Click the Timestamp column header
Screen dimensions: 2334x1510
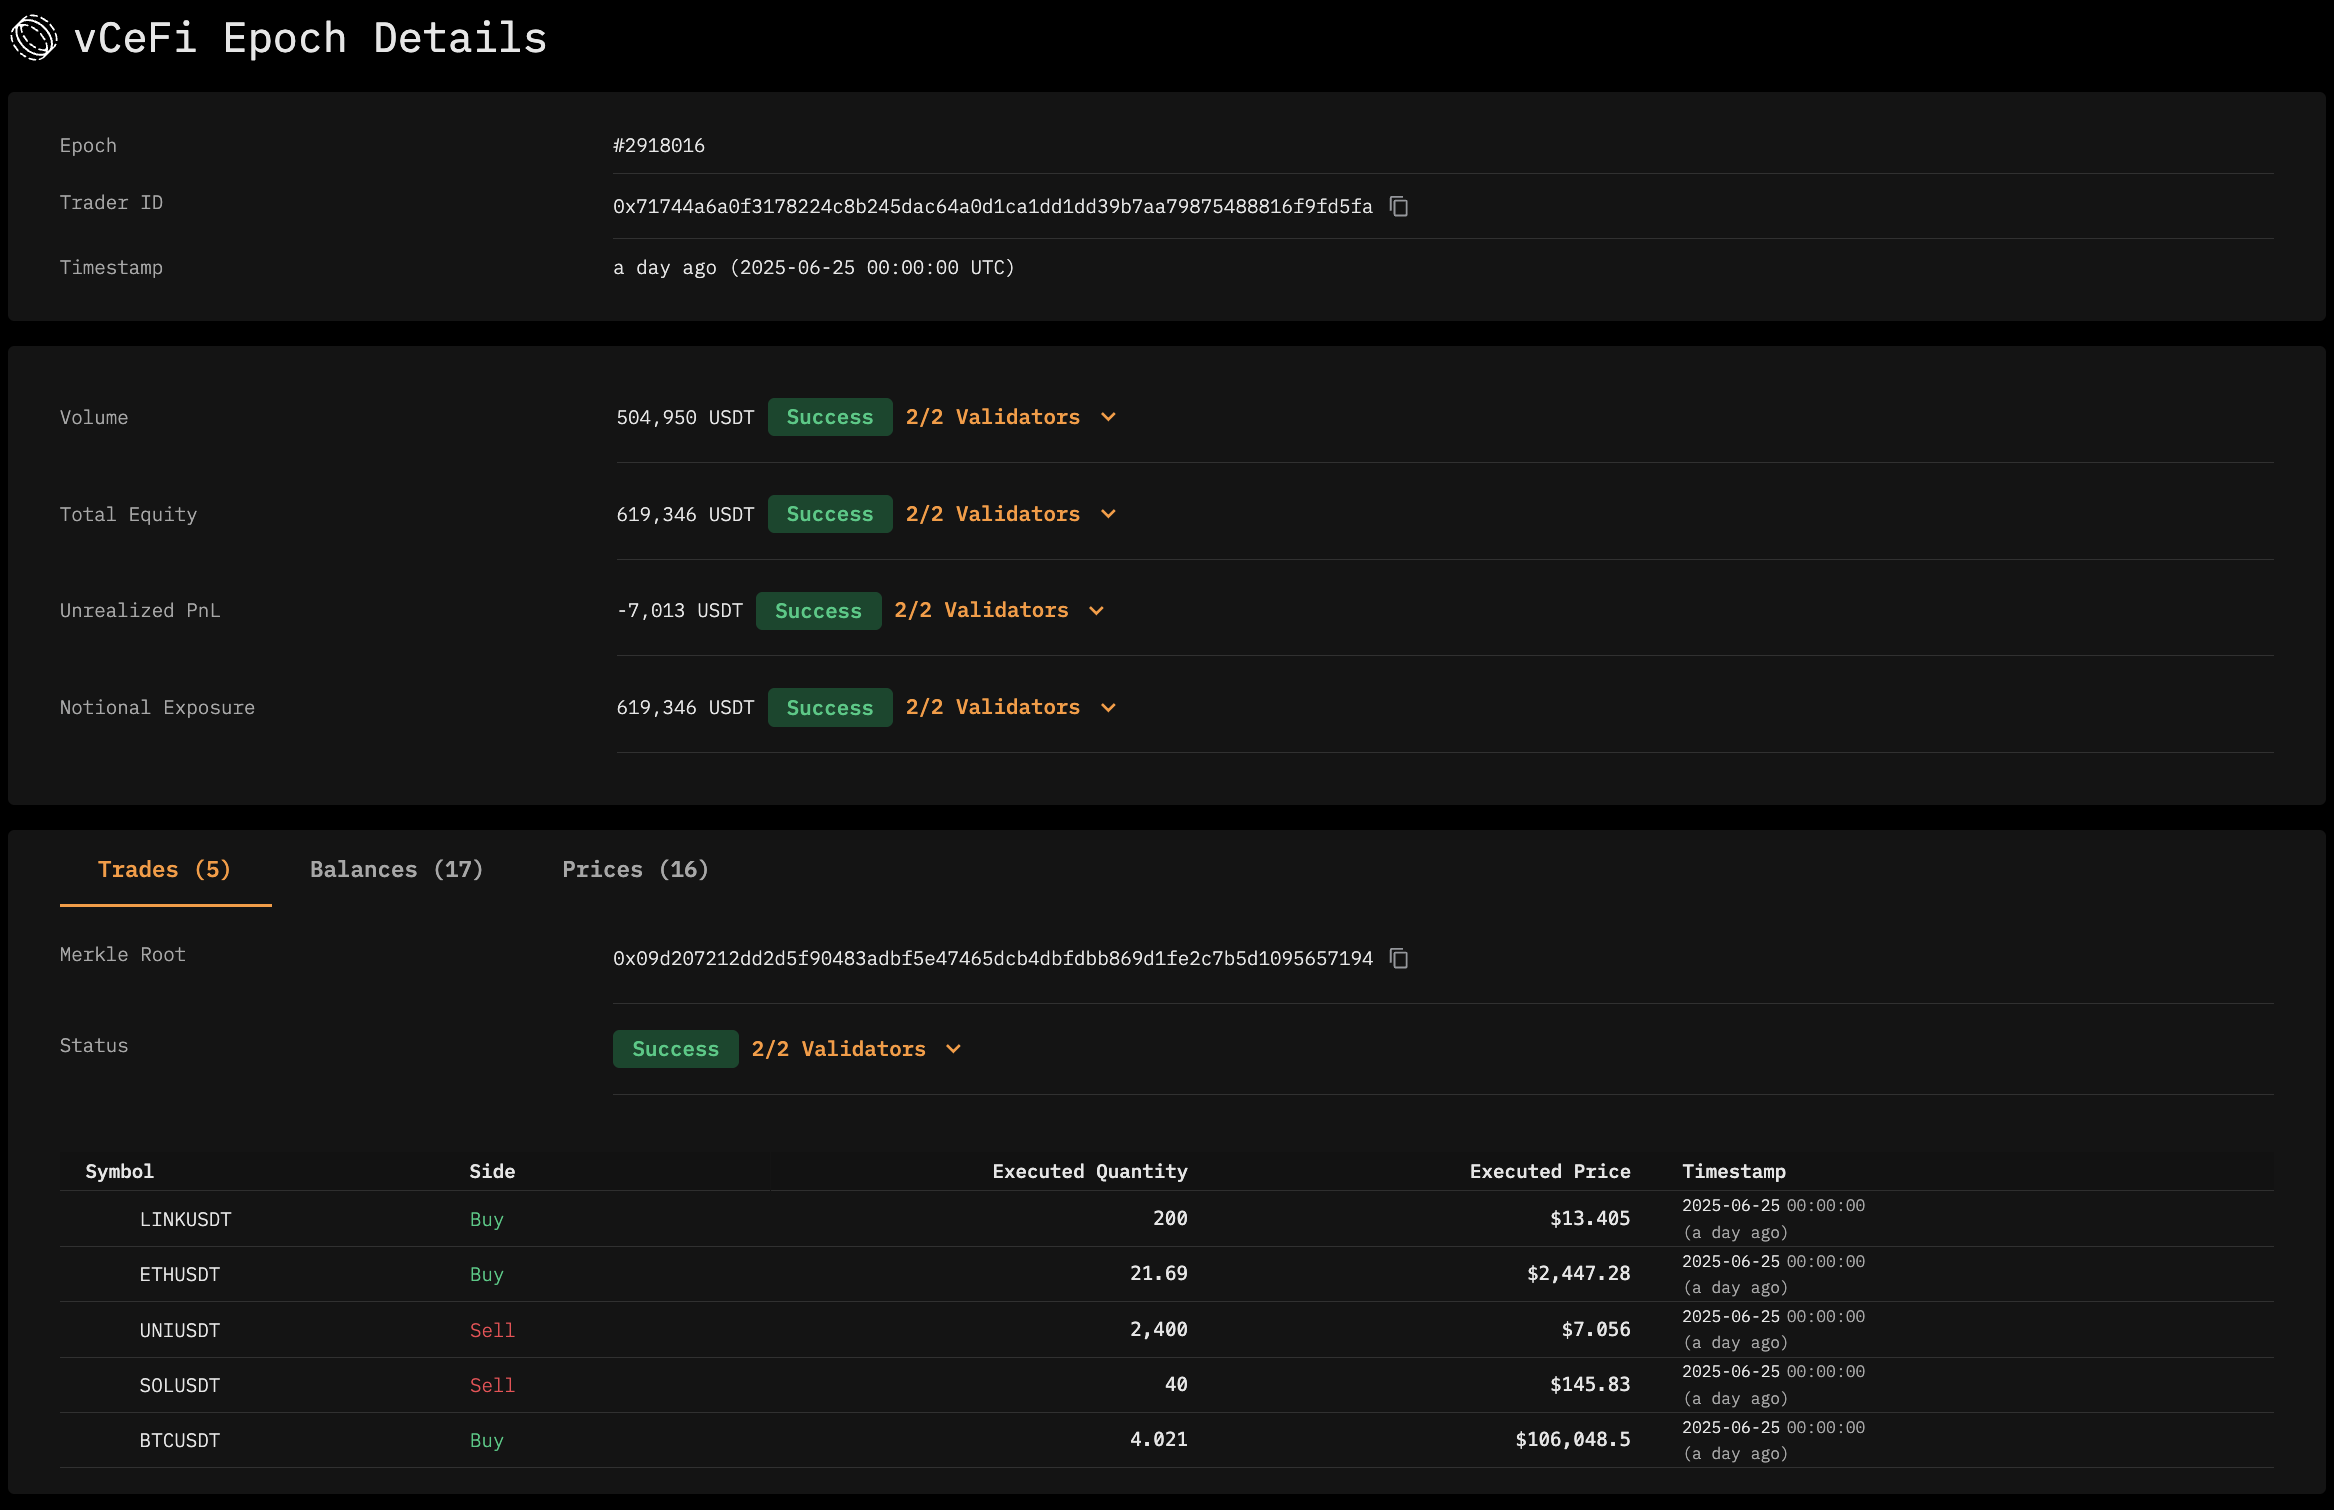[x=1733, y=1171]
